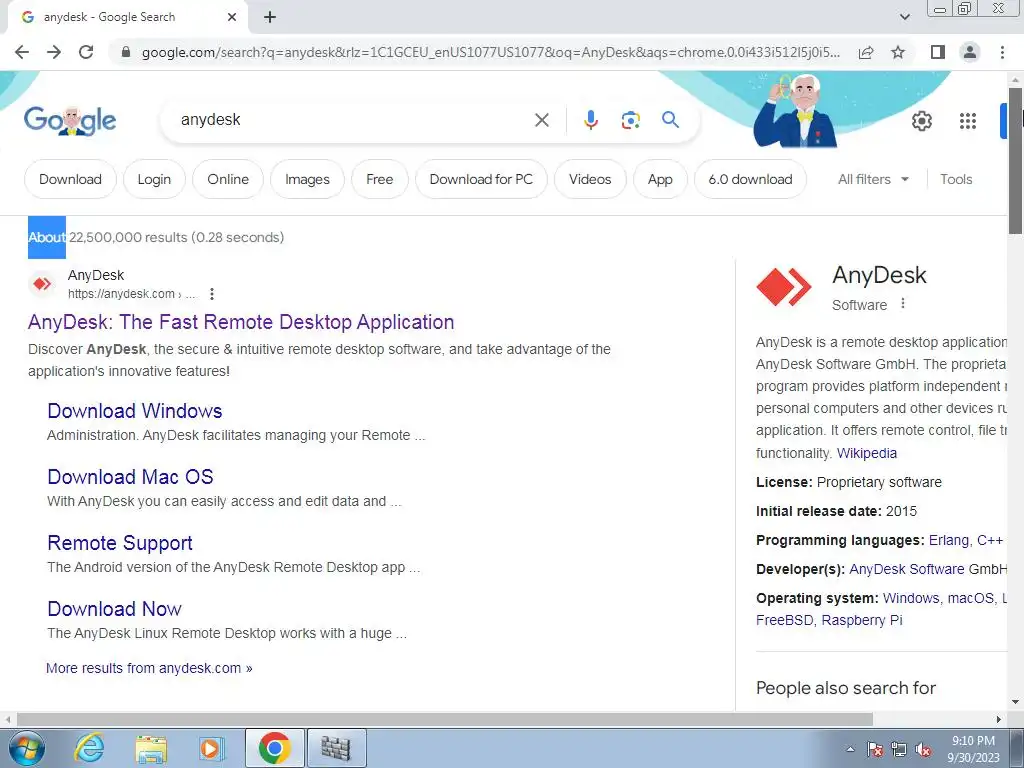
Task: Open Google quick settings gear
Action: coord(921,121)
